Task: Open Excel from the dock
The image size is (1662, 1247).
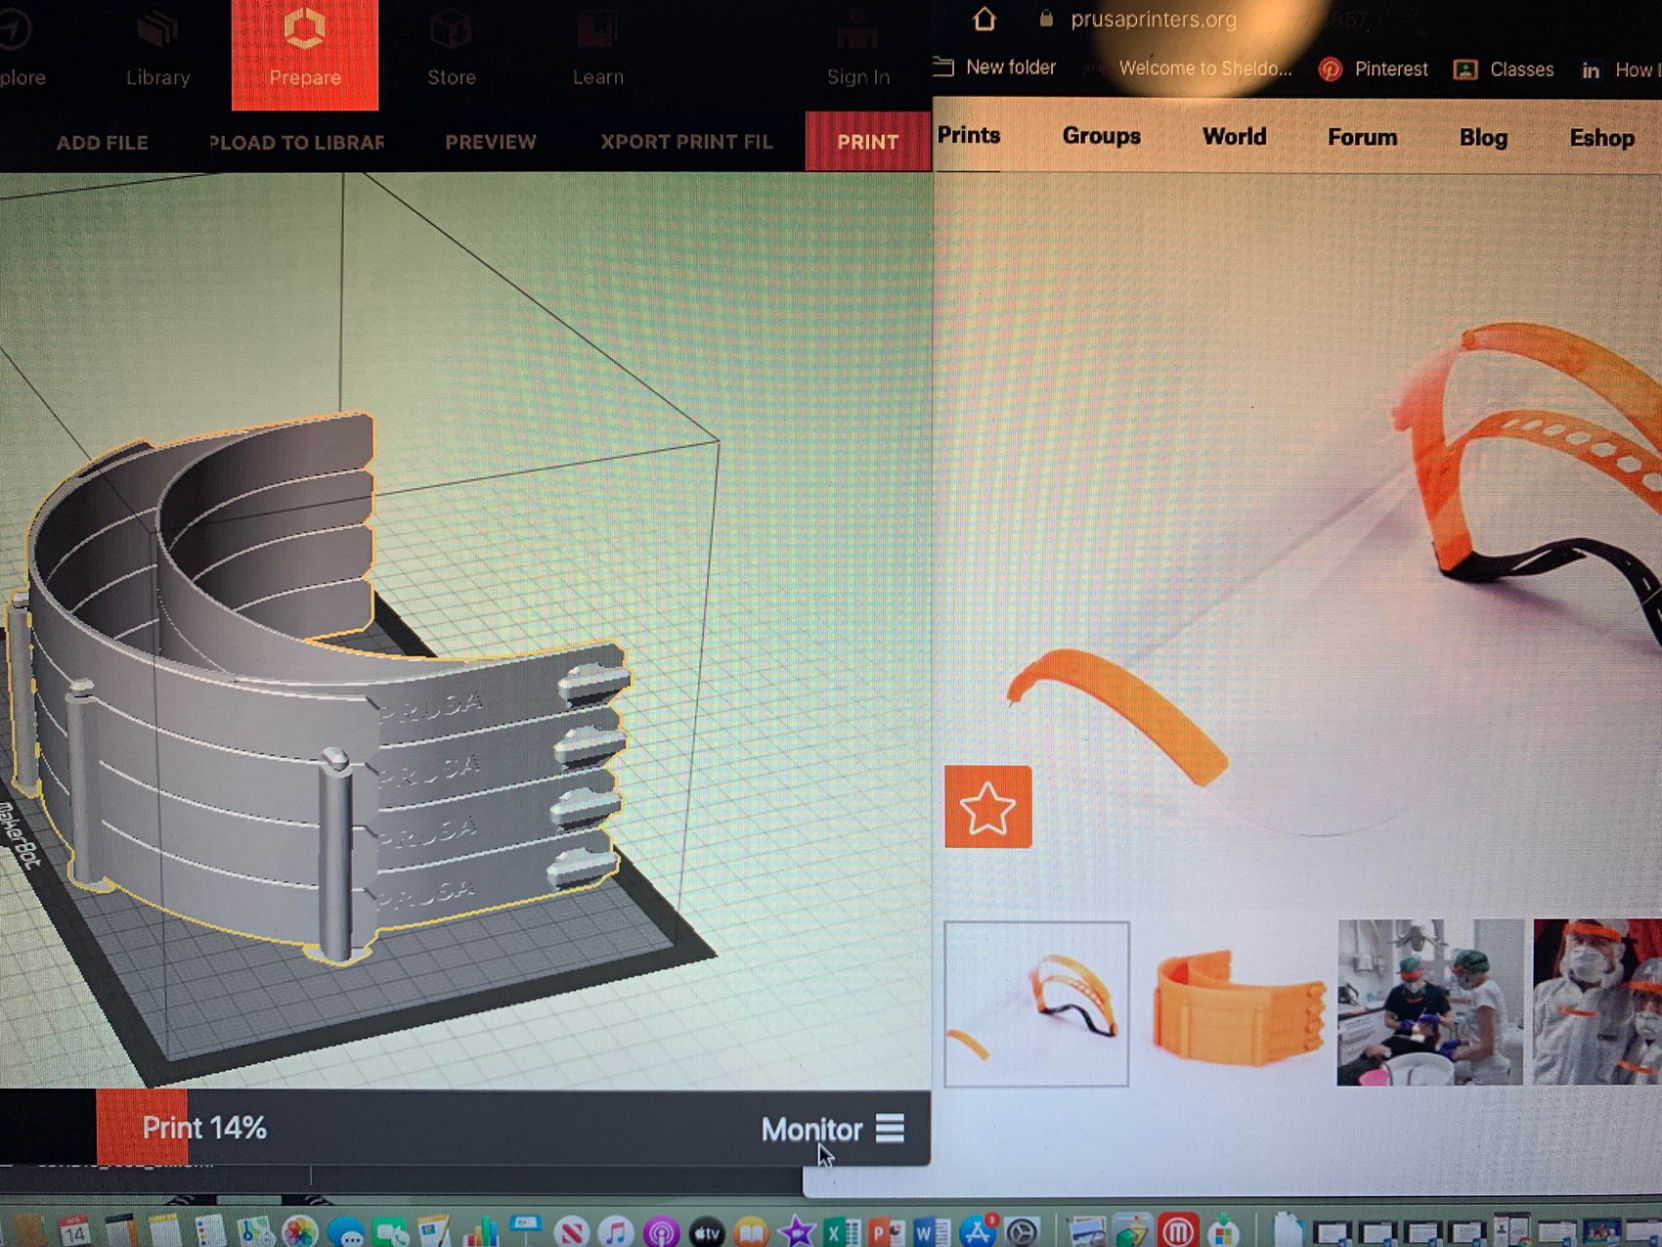Action: click(842, 1232)
